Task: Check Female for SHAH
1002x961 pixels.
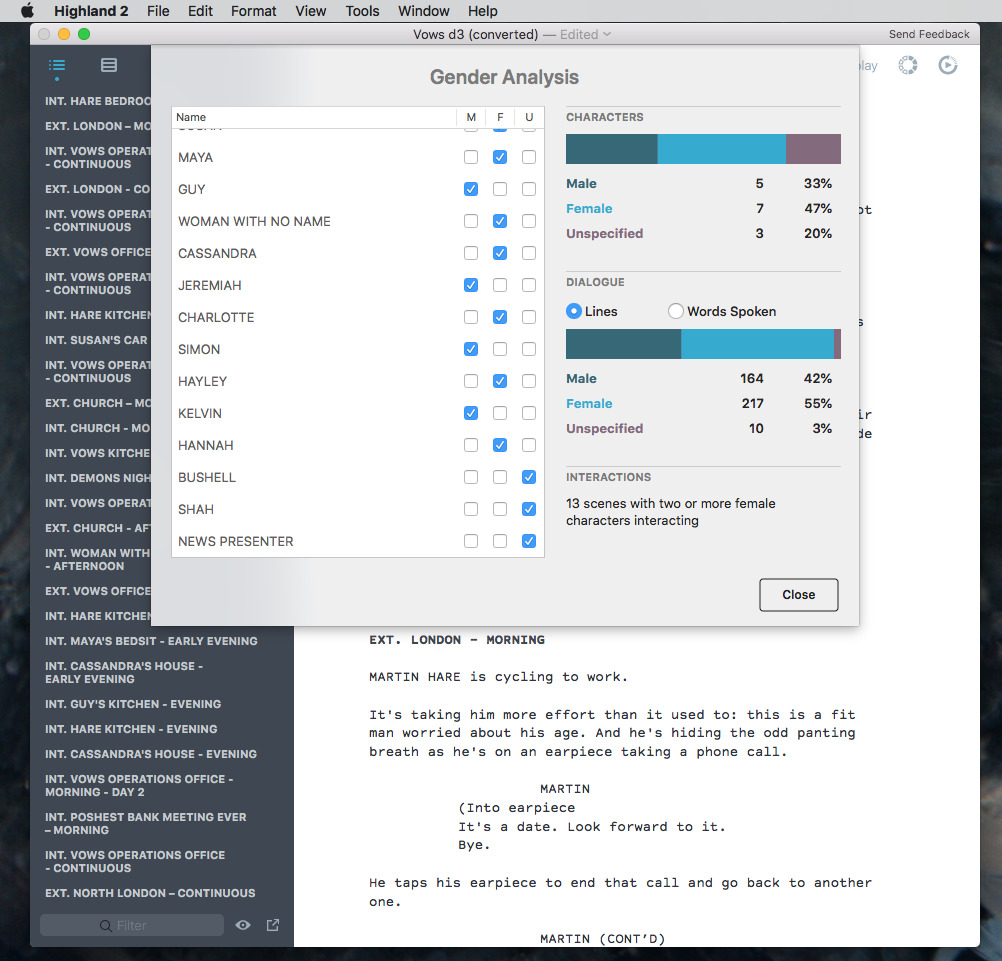Action: pyautogui.click(x=500, y=509)
